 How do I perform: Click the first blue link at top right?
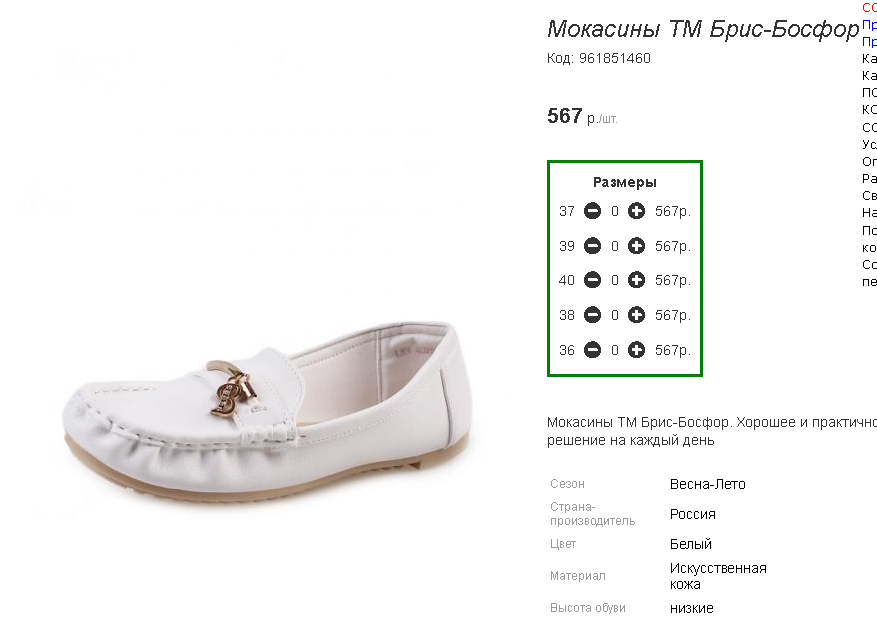tap(869, 25)
